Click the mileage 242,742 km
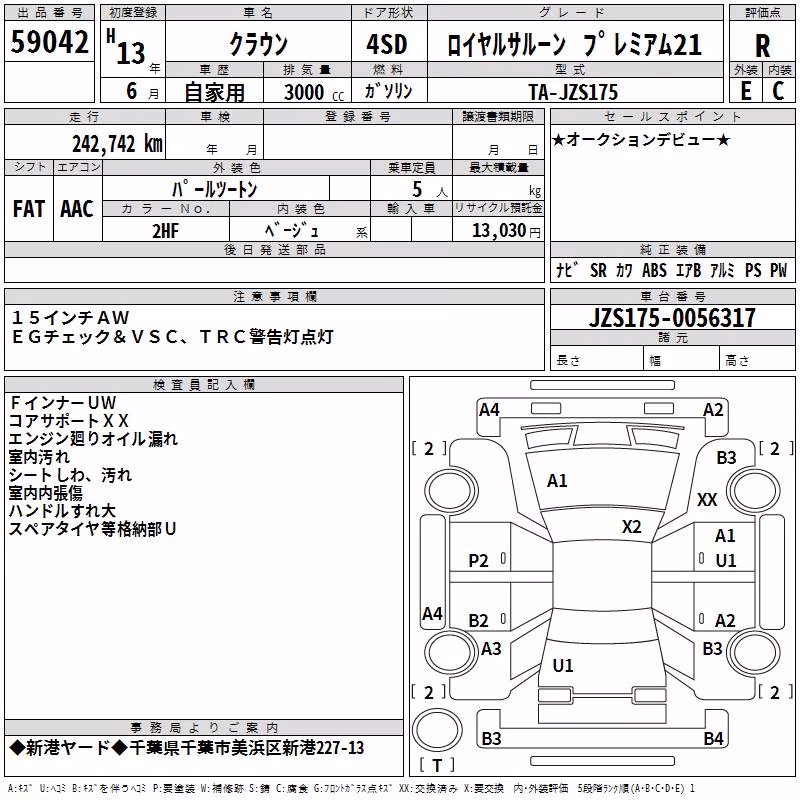The height and width of the screenshot is (800, 800). pyautogui.click(x=117, y=144)
